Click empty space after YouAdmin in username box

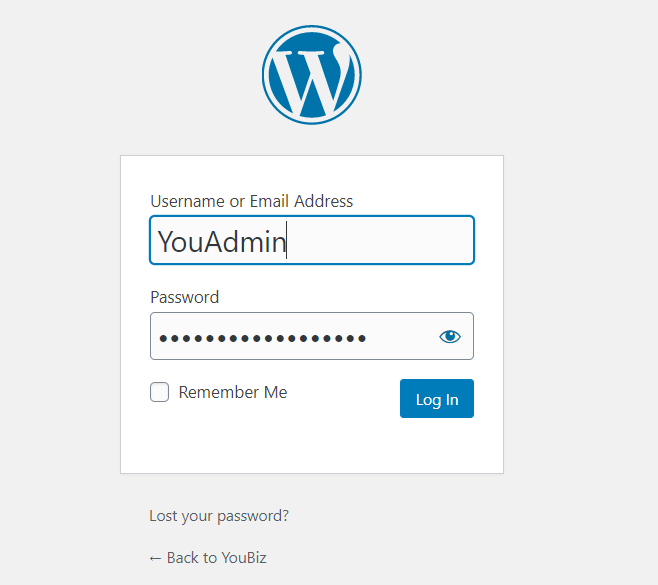coord(378,240)
